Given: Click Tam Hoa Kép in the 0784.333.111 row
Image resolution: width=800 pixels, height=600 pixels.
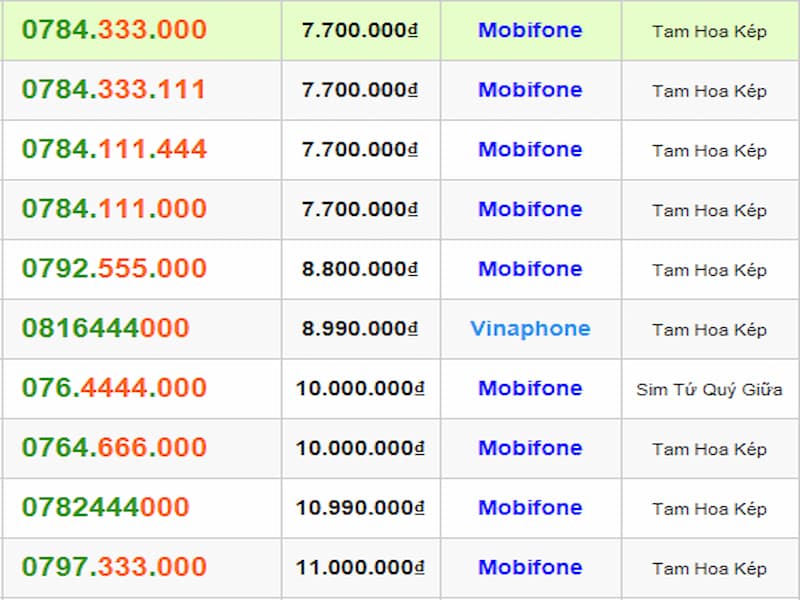Looking at the screenshot, I should click(709, 91).
